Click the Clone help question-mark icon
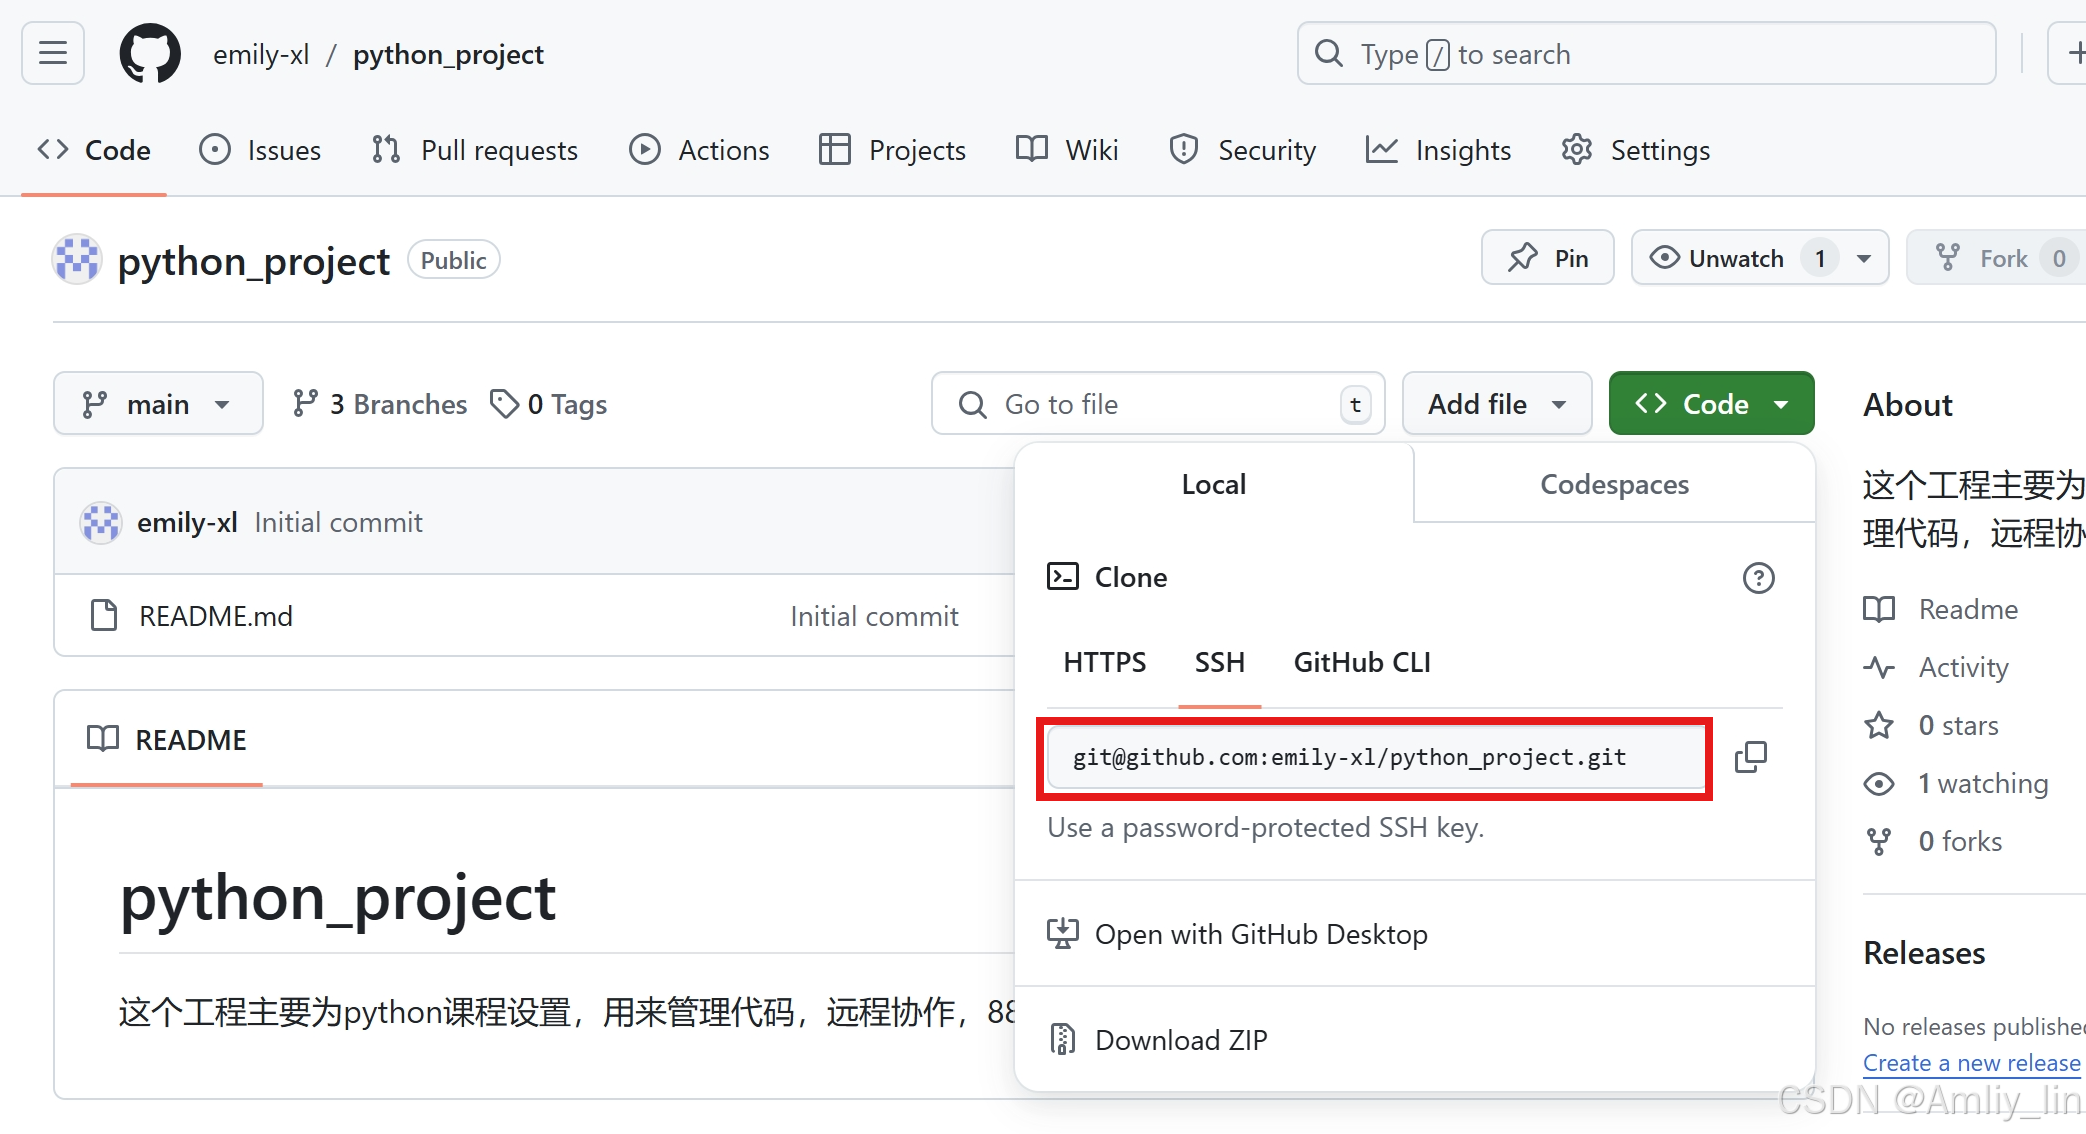This screenshot has height=1134, width=2086. click(1758, 578)
